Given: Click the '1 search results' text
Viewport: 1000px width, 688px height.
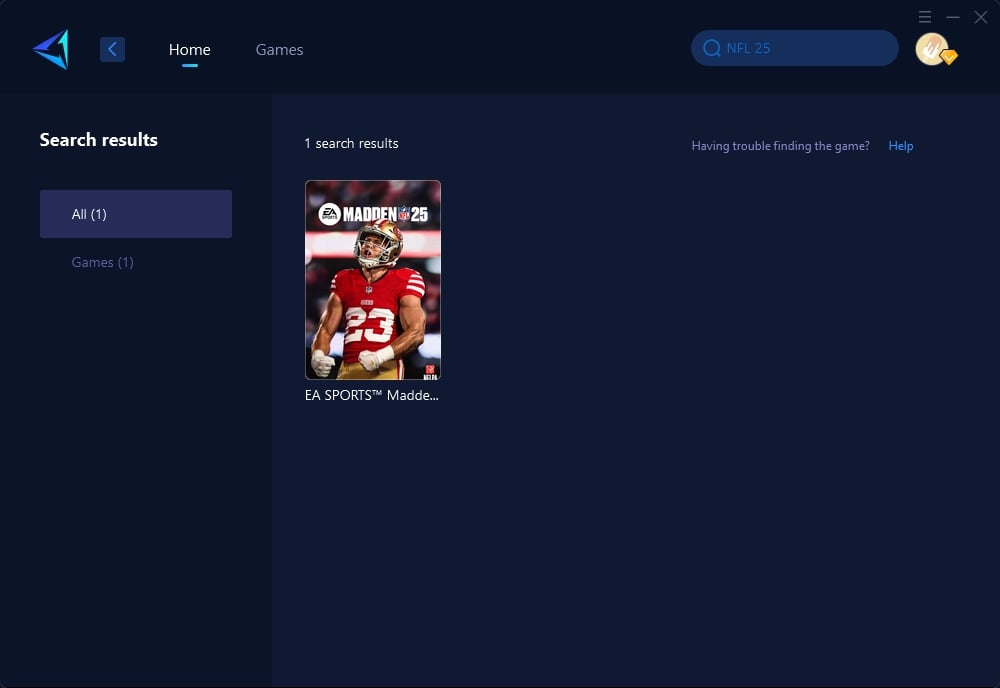Looking at the screenshot, I should [351, 143].
